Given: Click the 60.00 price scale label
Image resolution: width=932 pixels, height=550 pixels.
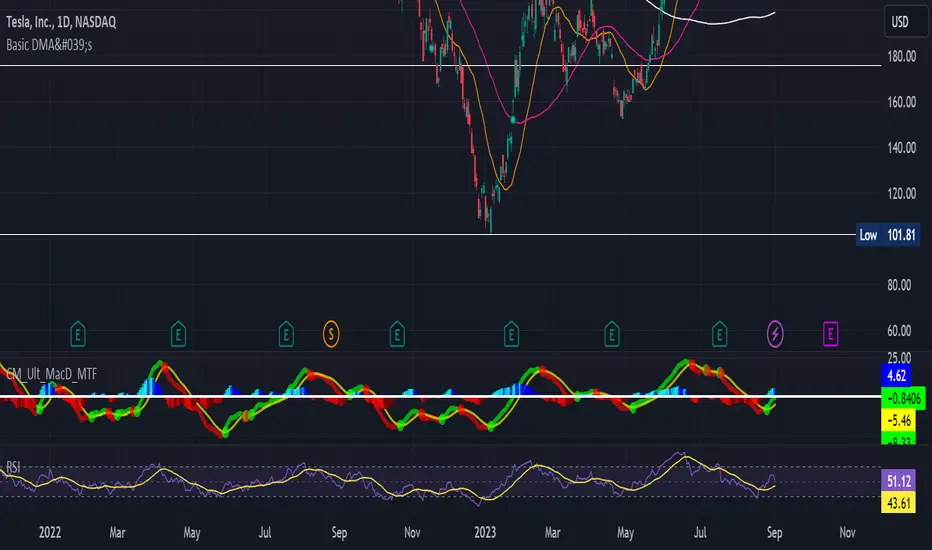Looking at the screenshot, I should (899, 331).
